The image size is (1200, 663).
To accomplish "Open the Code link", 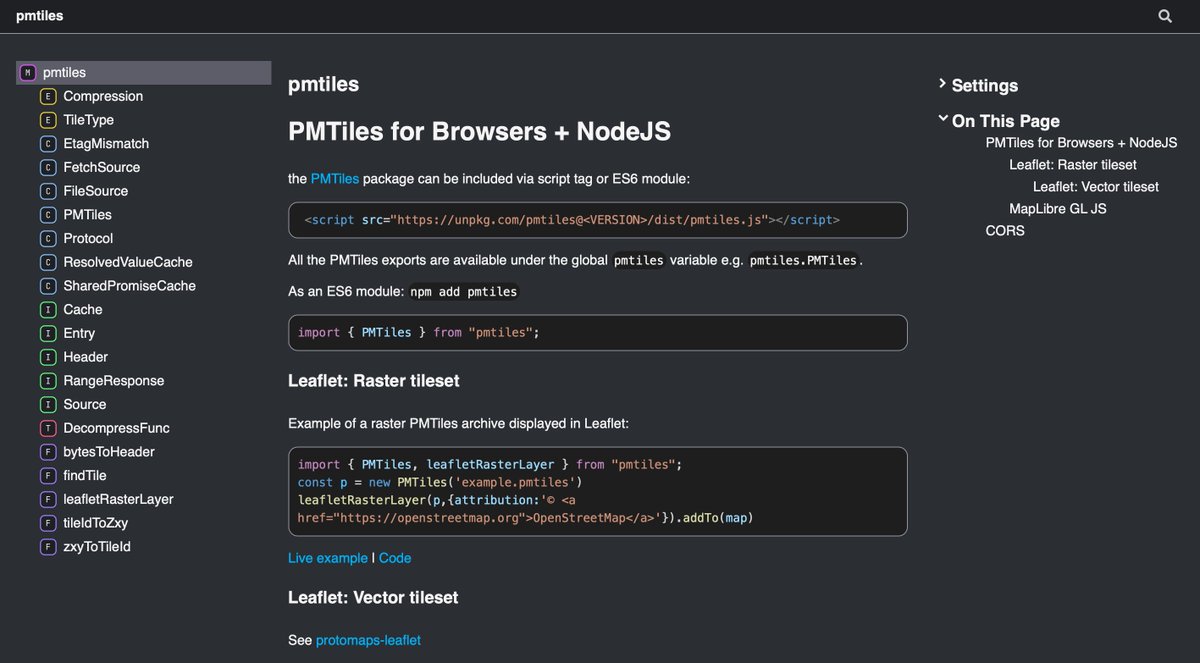I will click(x=395, y=558).
